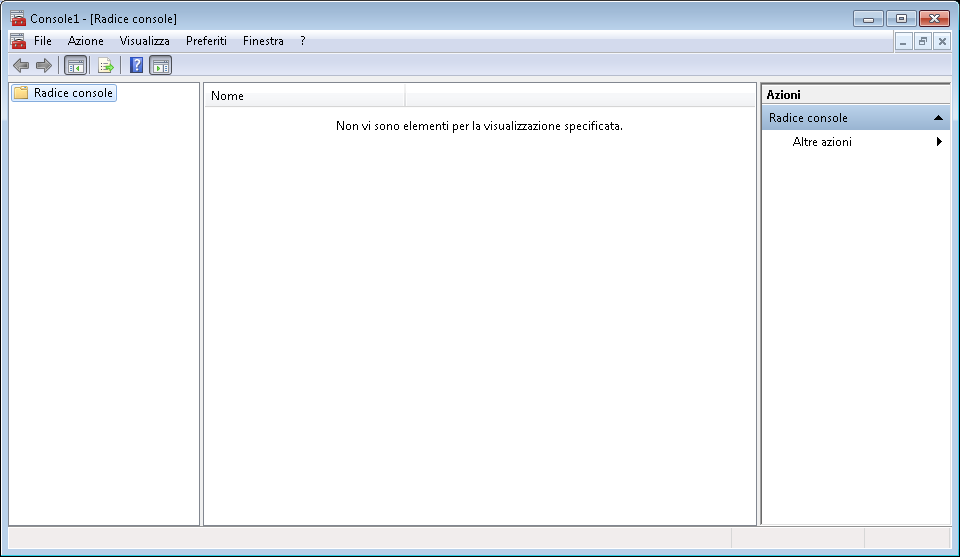Restore the inner child window

point(923,42)
